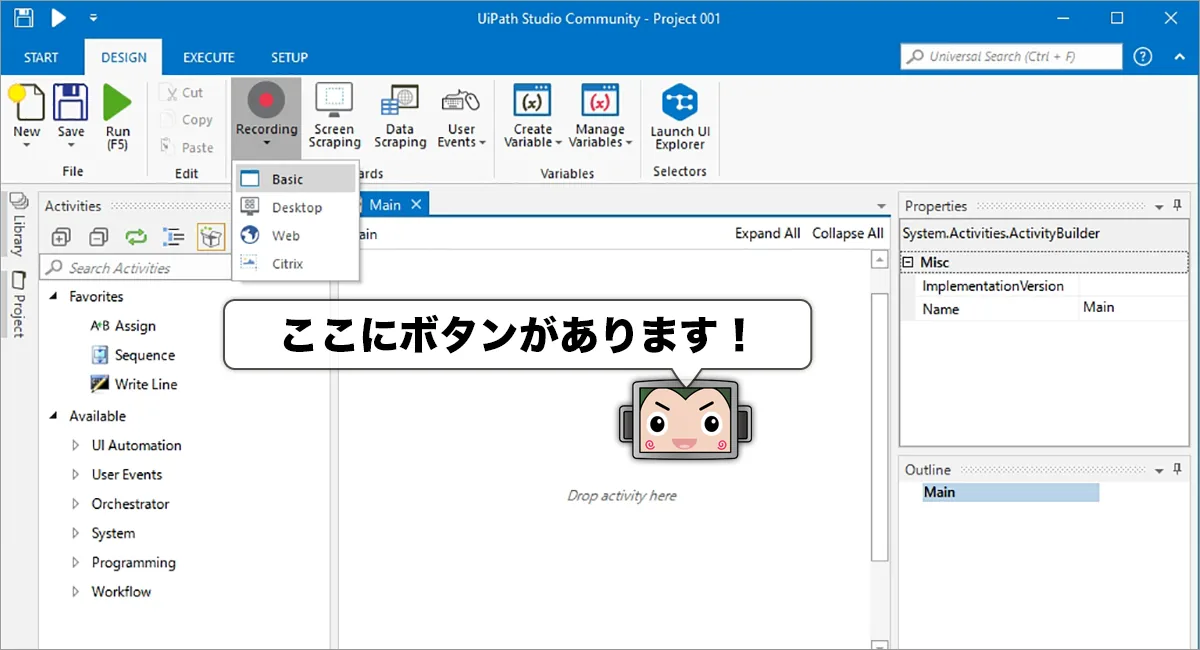
Task: Click the ImplementationVersion value field
Action: tap(1133, 286)
